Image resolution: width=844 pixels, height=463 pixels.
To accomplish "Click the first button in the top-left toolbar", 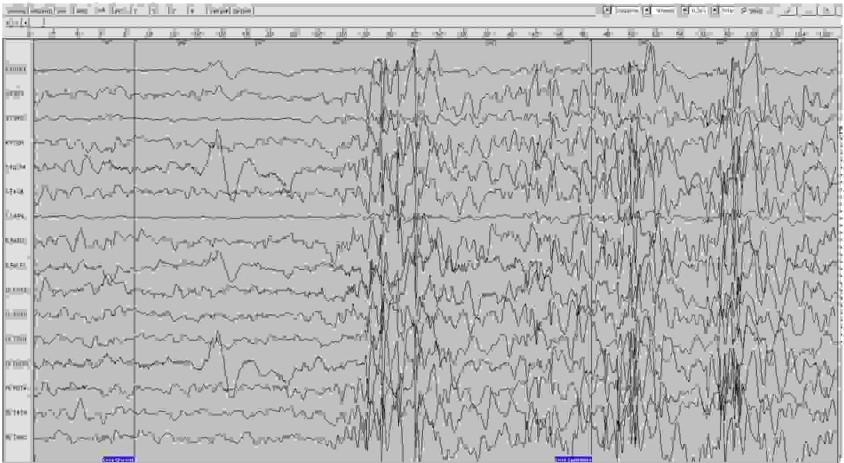I will (x=14, y=9).
